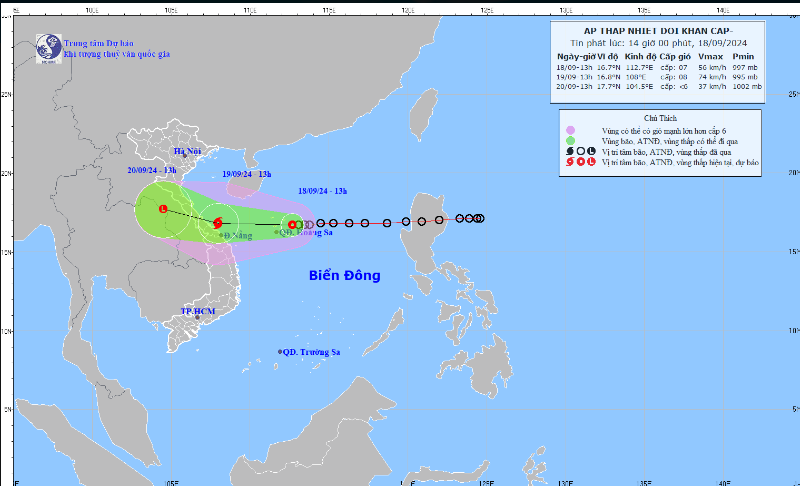Click the dot beside QĐ. Trường Sa label

[x=280, y=352]
